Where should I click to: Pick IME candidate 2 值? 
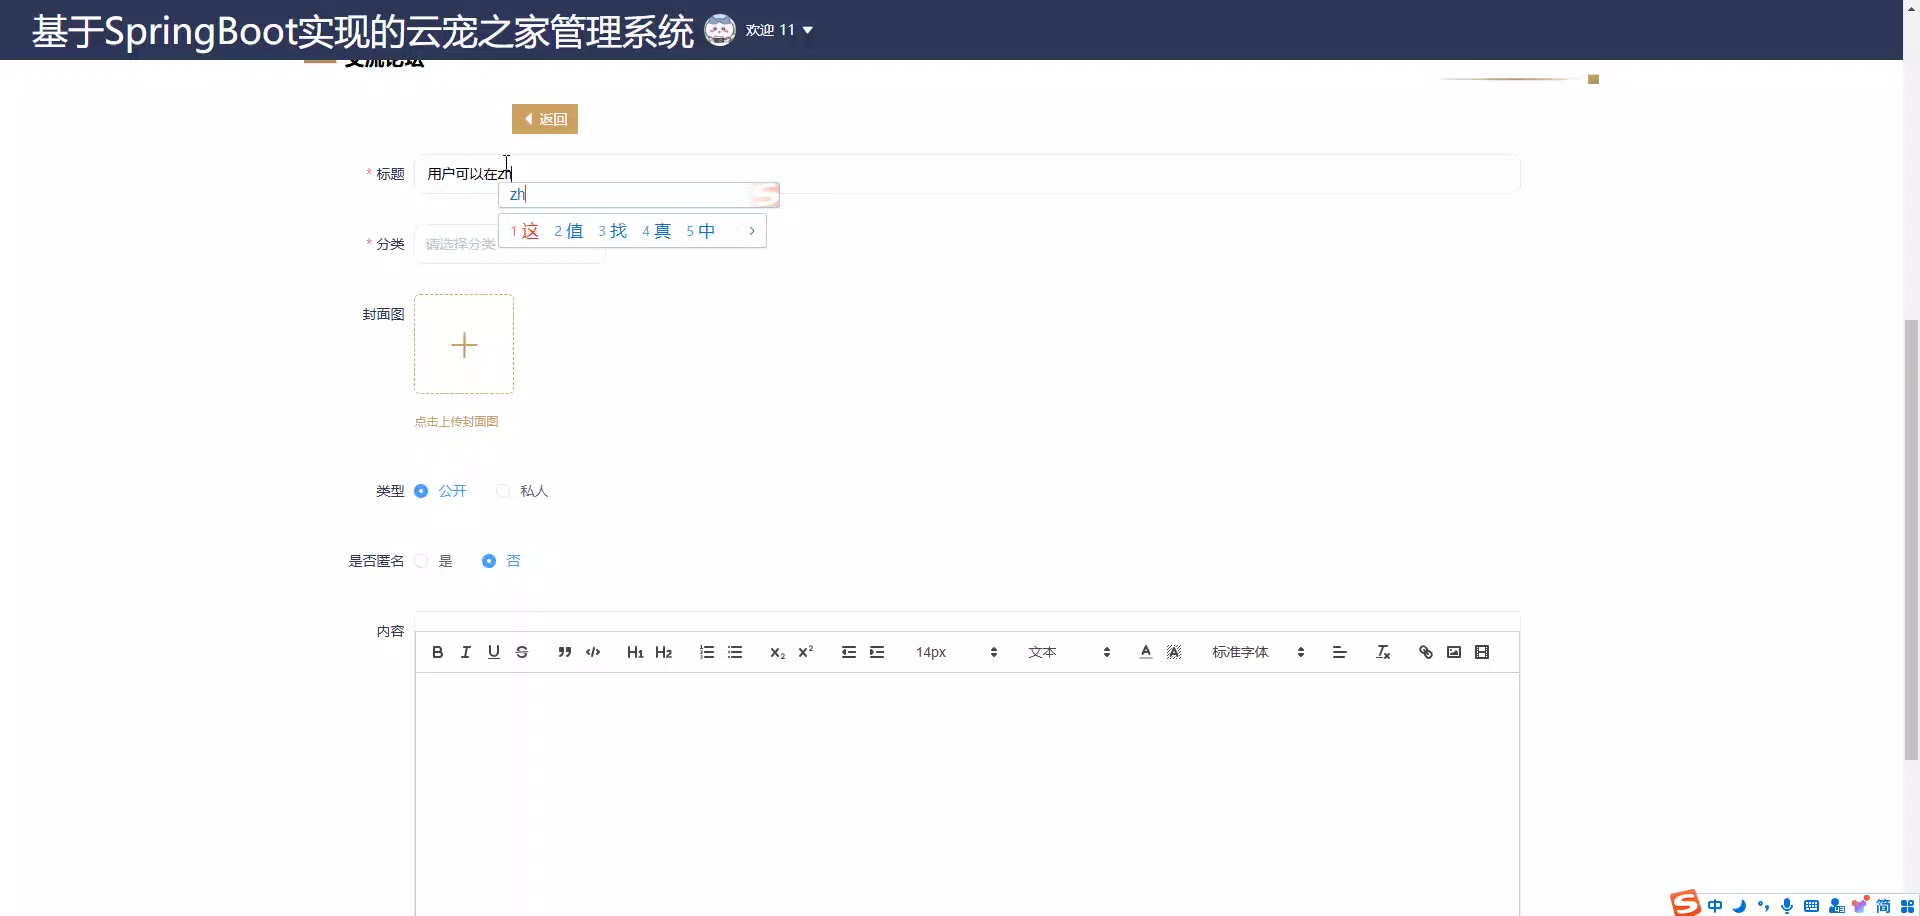569,231
